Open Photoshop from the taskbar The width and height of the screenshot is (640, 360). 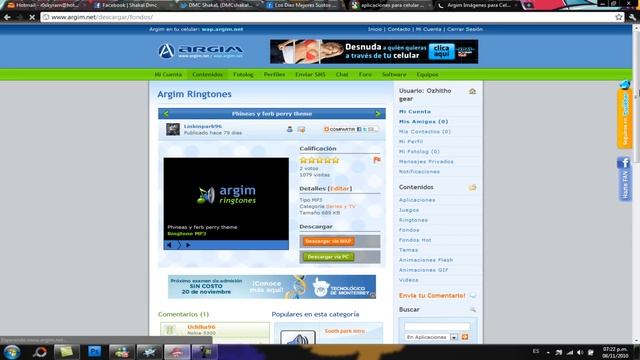(94, 352)
